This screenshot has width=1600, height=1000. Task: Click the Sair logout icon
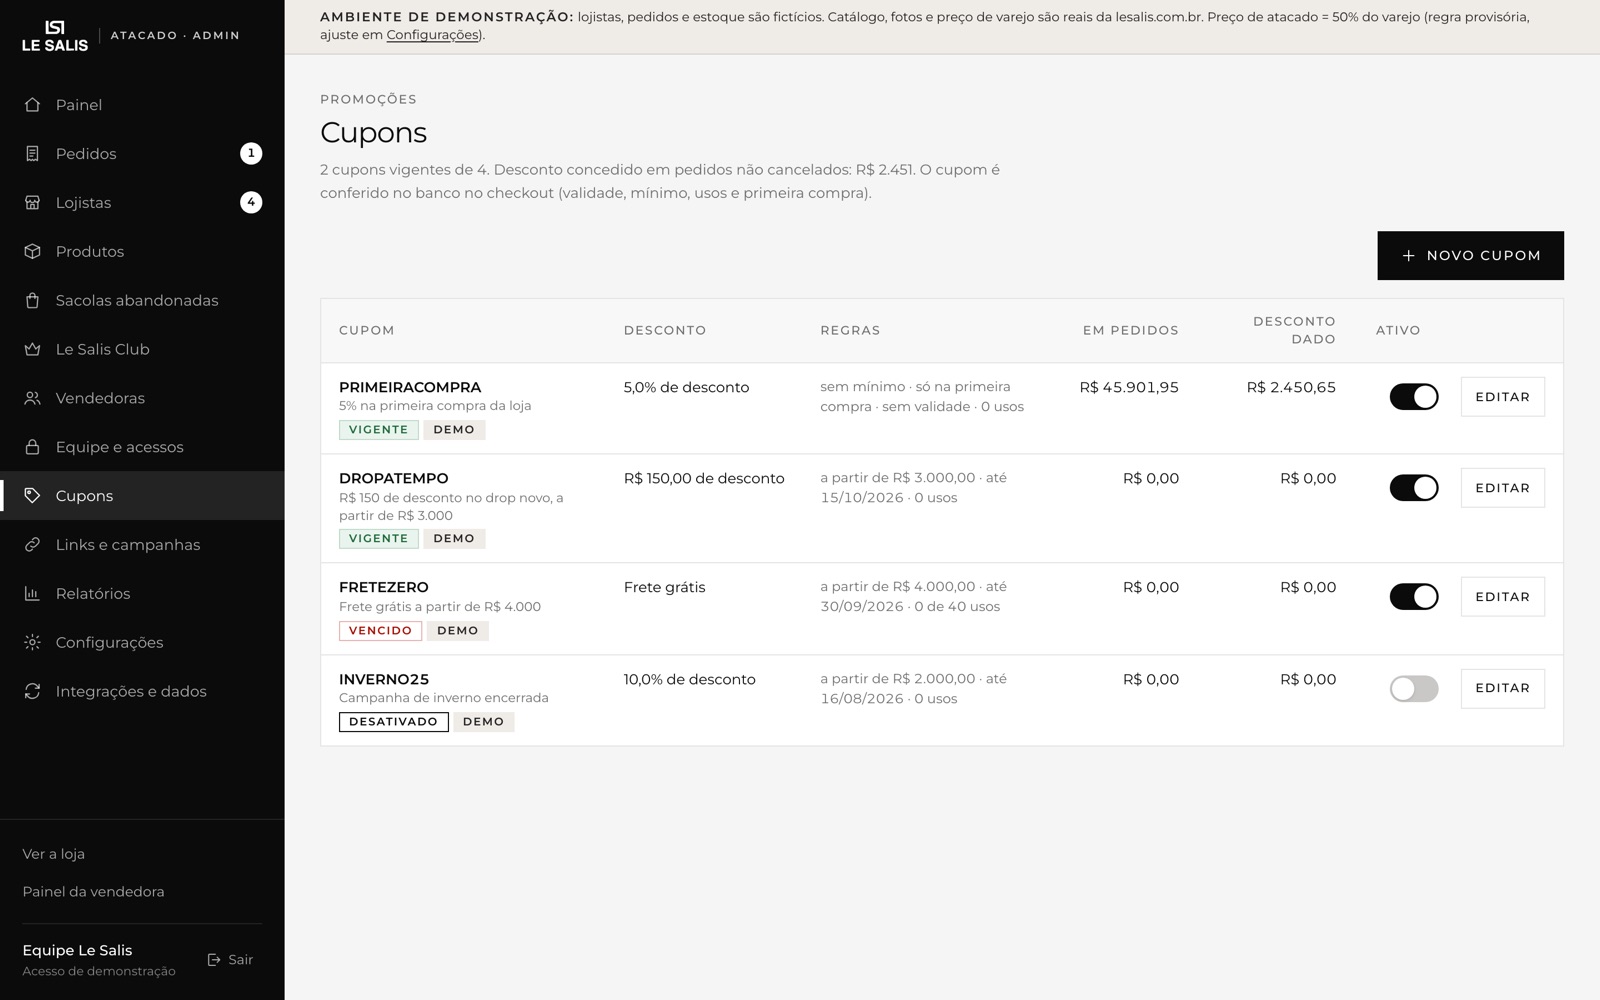click(x=214, y=960)
